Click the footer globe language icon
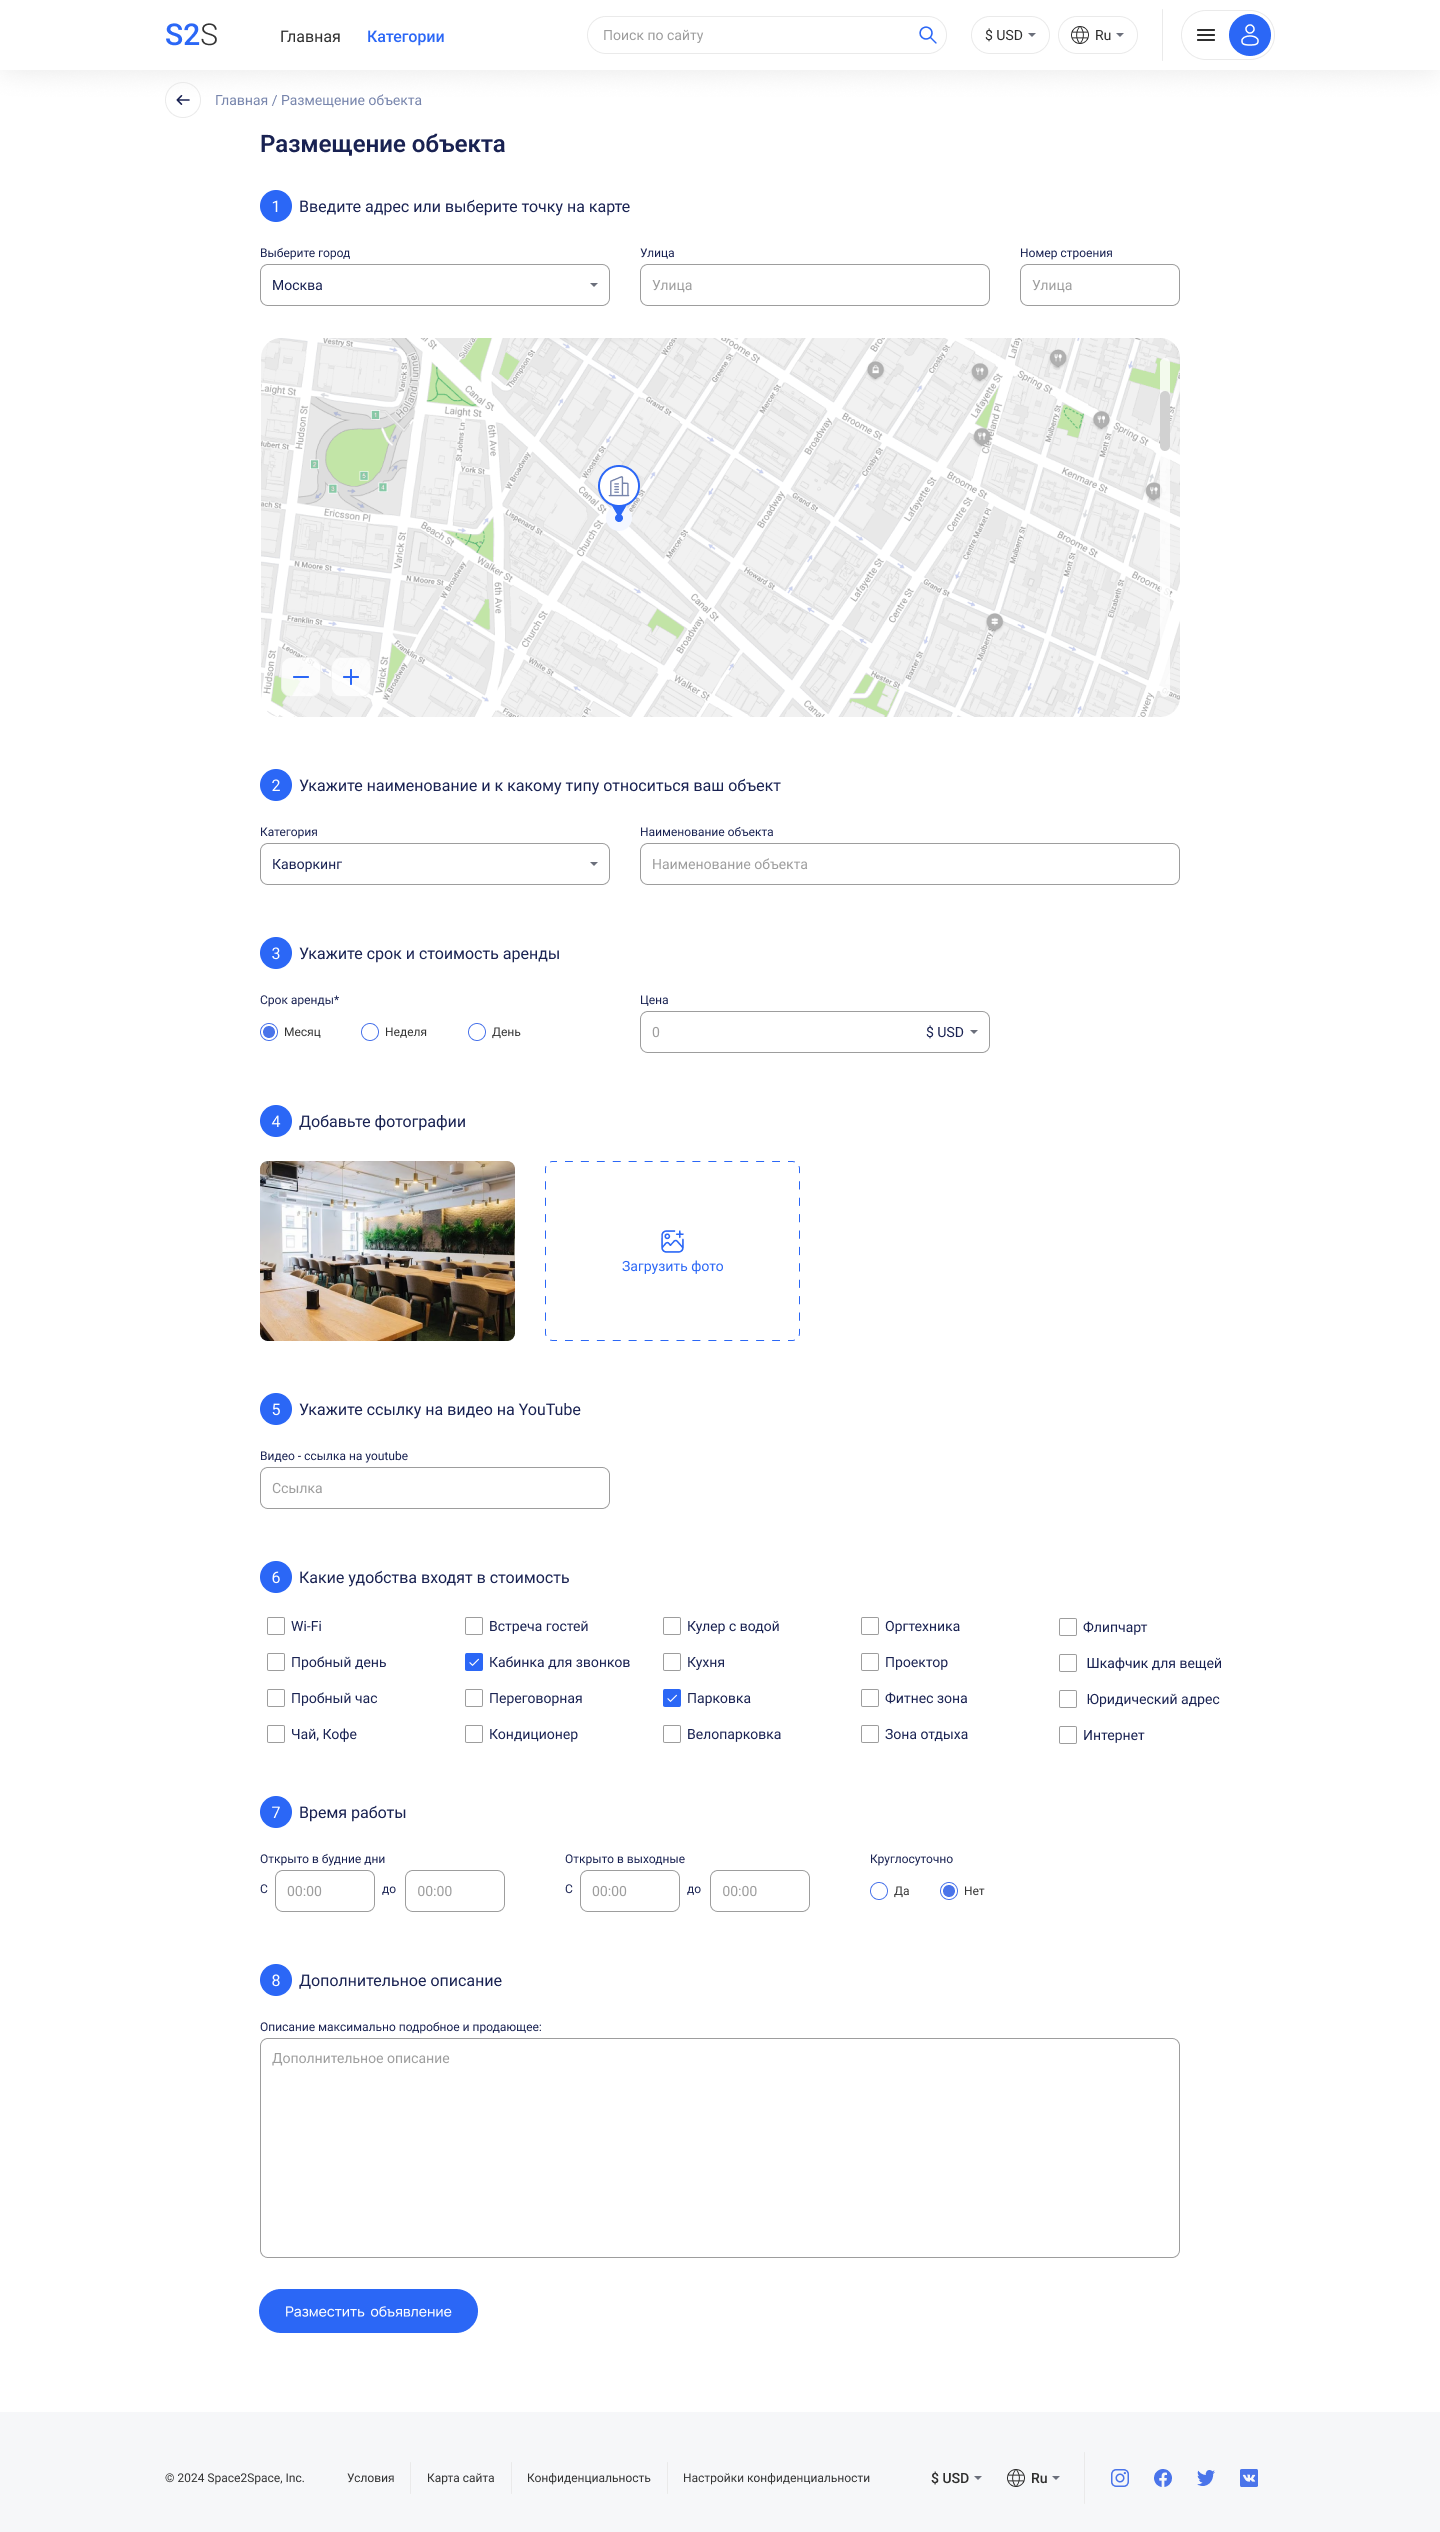 click(x=1016, y=2478)
